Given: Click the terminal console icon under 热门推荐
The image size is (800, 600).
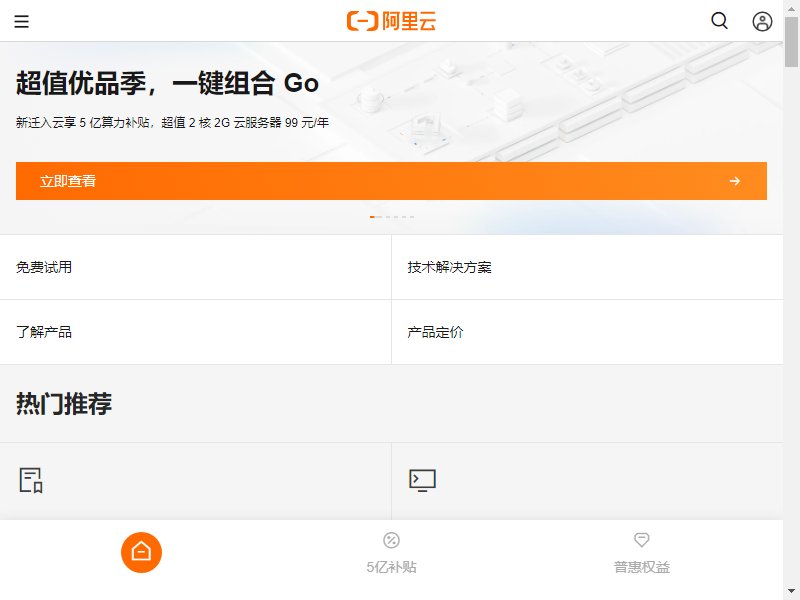Looking at the screenshot, I should 422,481.
